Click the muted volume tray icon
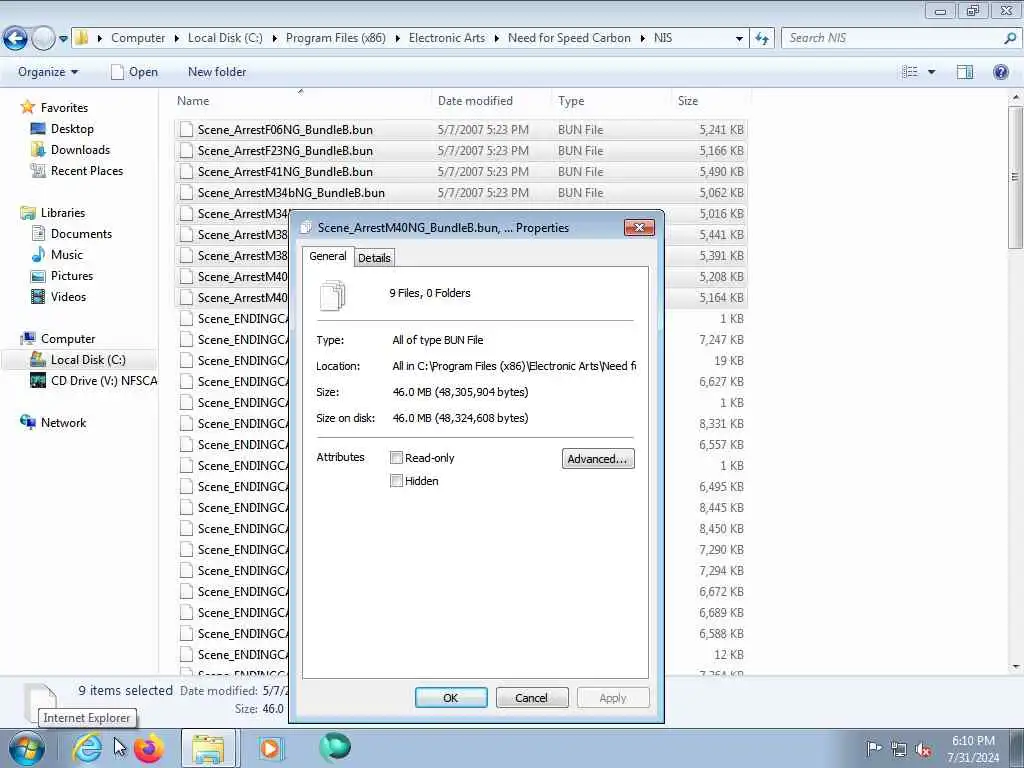1024x768 pixels. [x=923, y=750]
